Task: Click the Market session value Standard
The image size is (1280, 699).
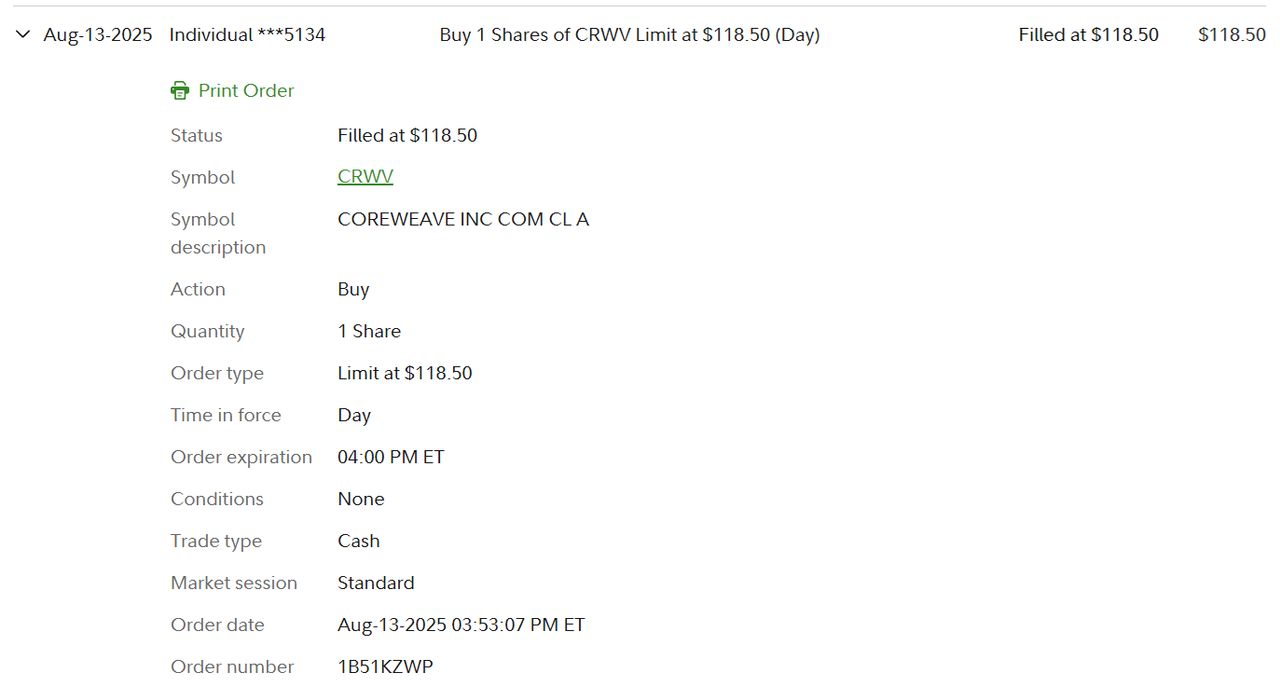Action: pos(375,583)
